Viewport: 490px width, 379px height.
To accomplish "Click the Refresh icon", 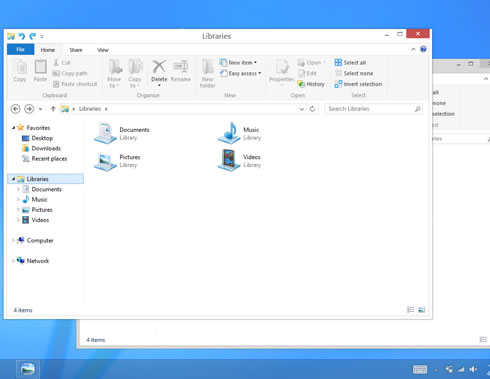I will [312, 109].
